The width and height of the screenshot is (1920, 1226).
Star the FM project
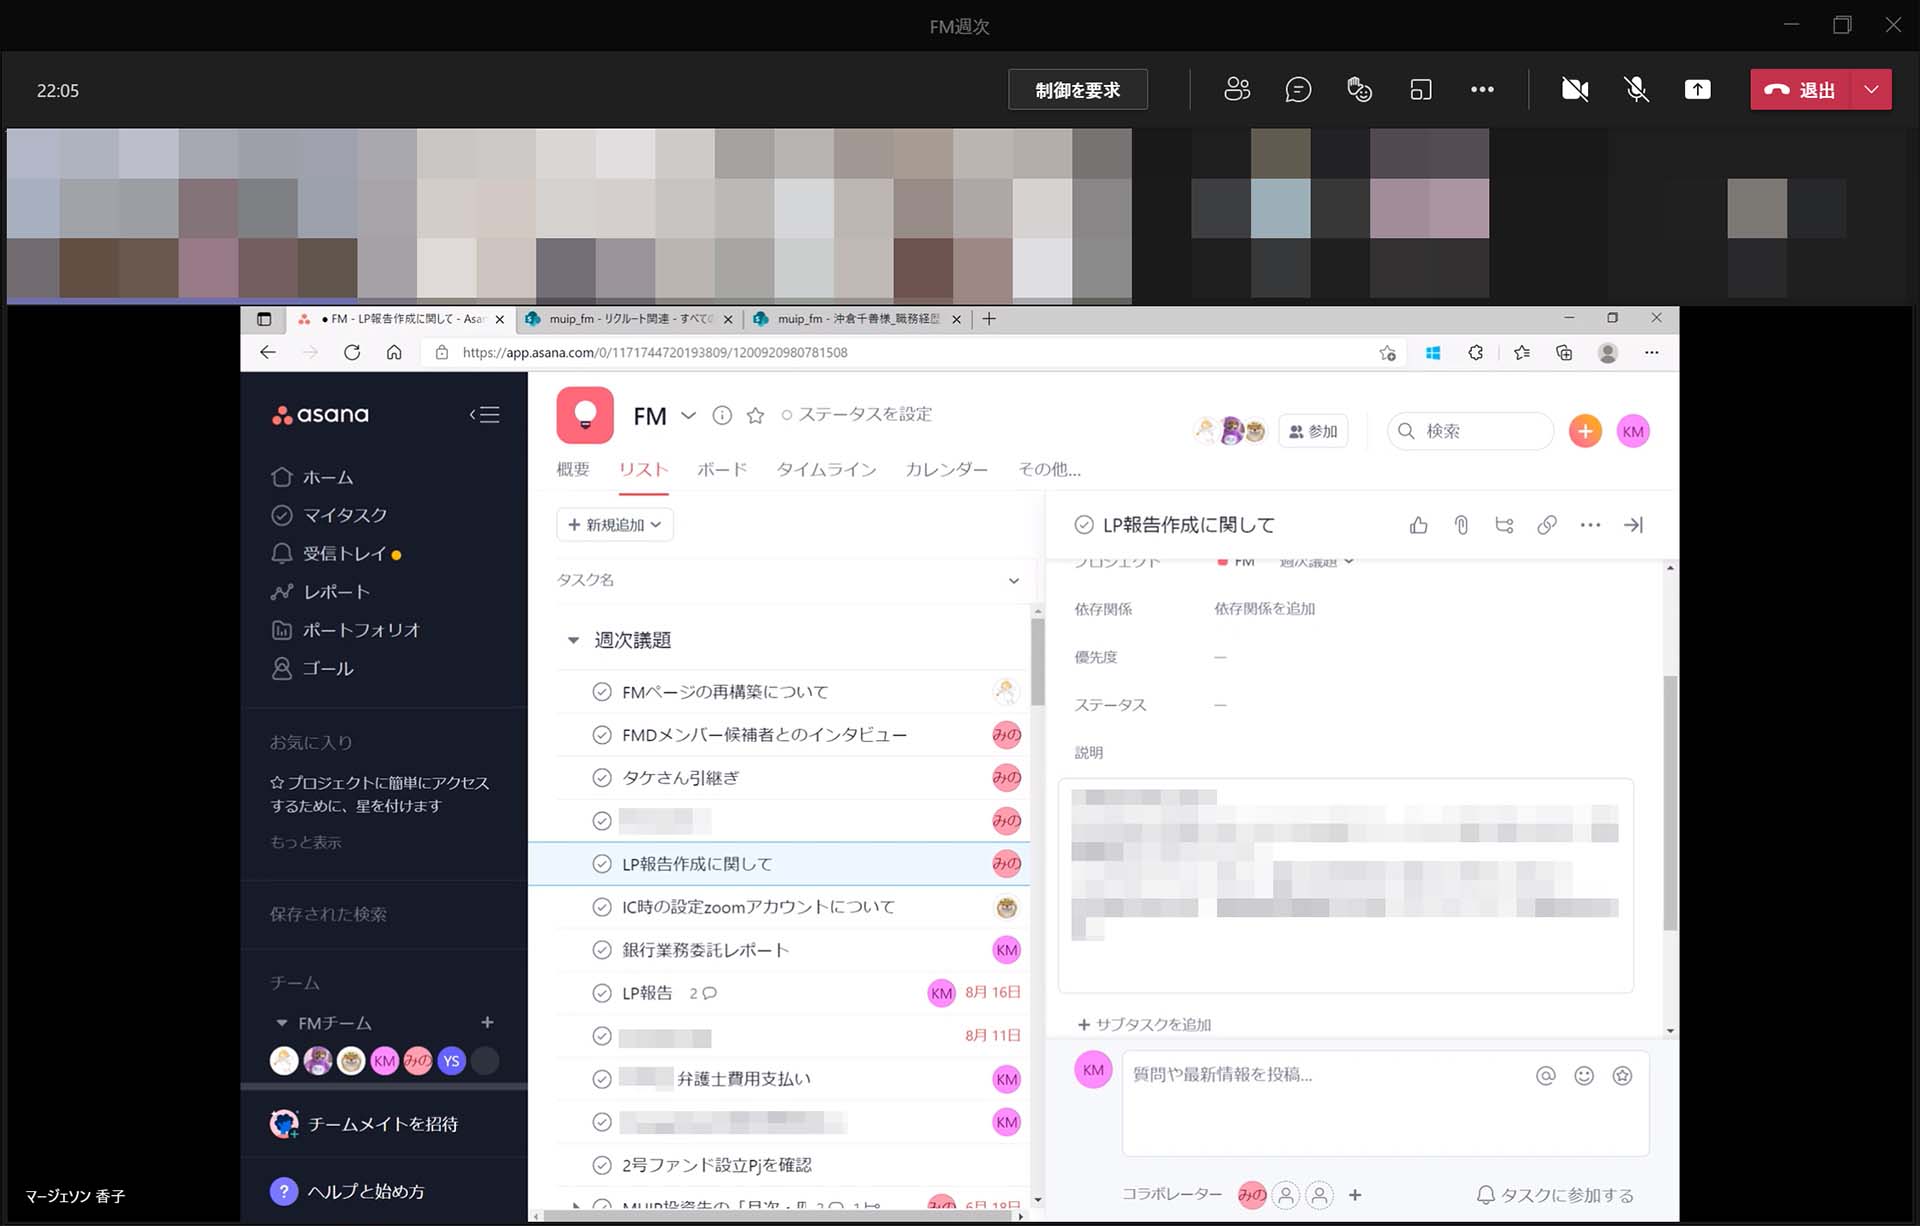[755, 415]
